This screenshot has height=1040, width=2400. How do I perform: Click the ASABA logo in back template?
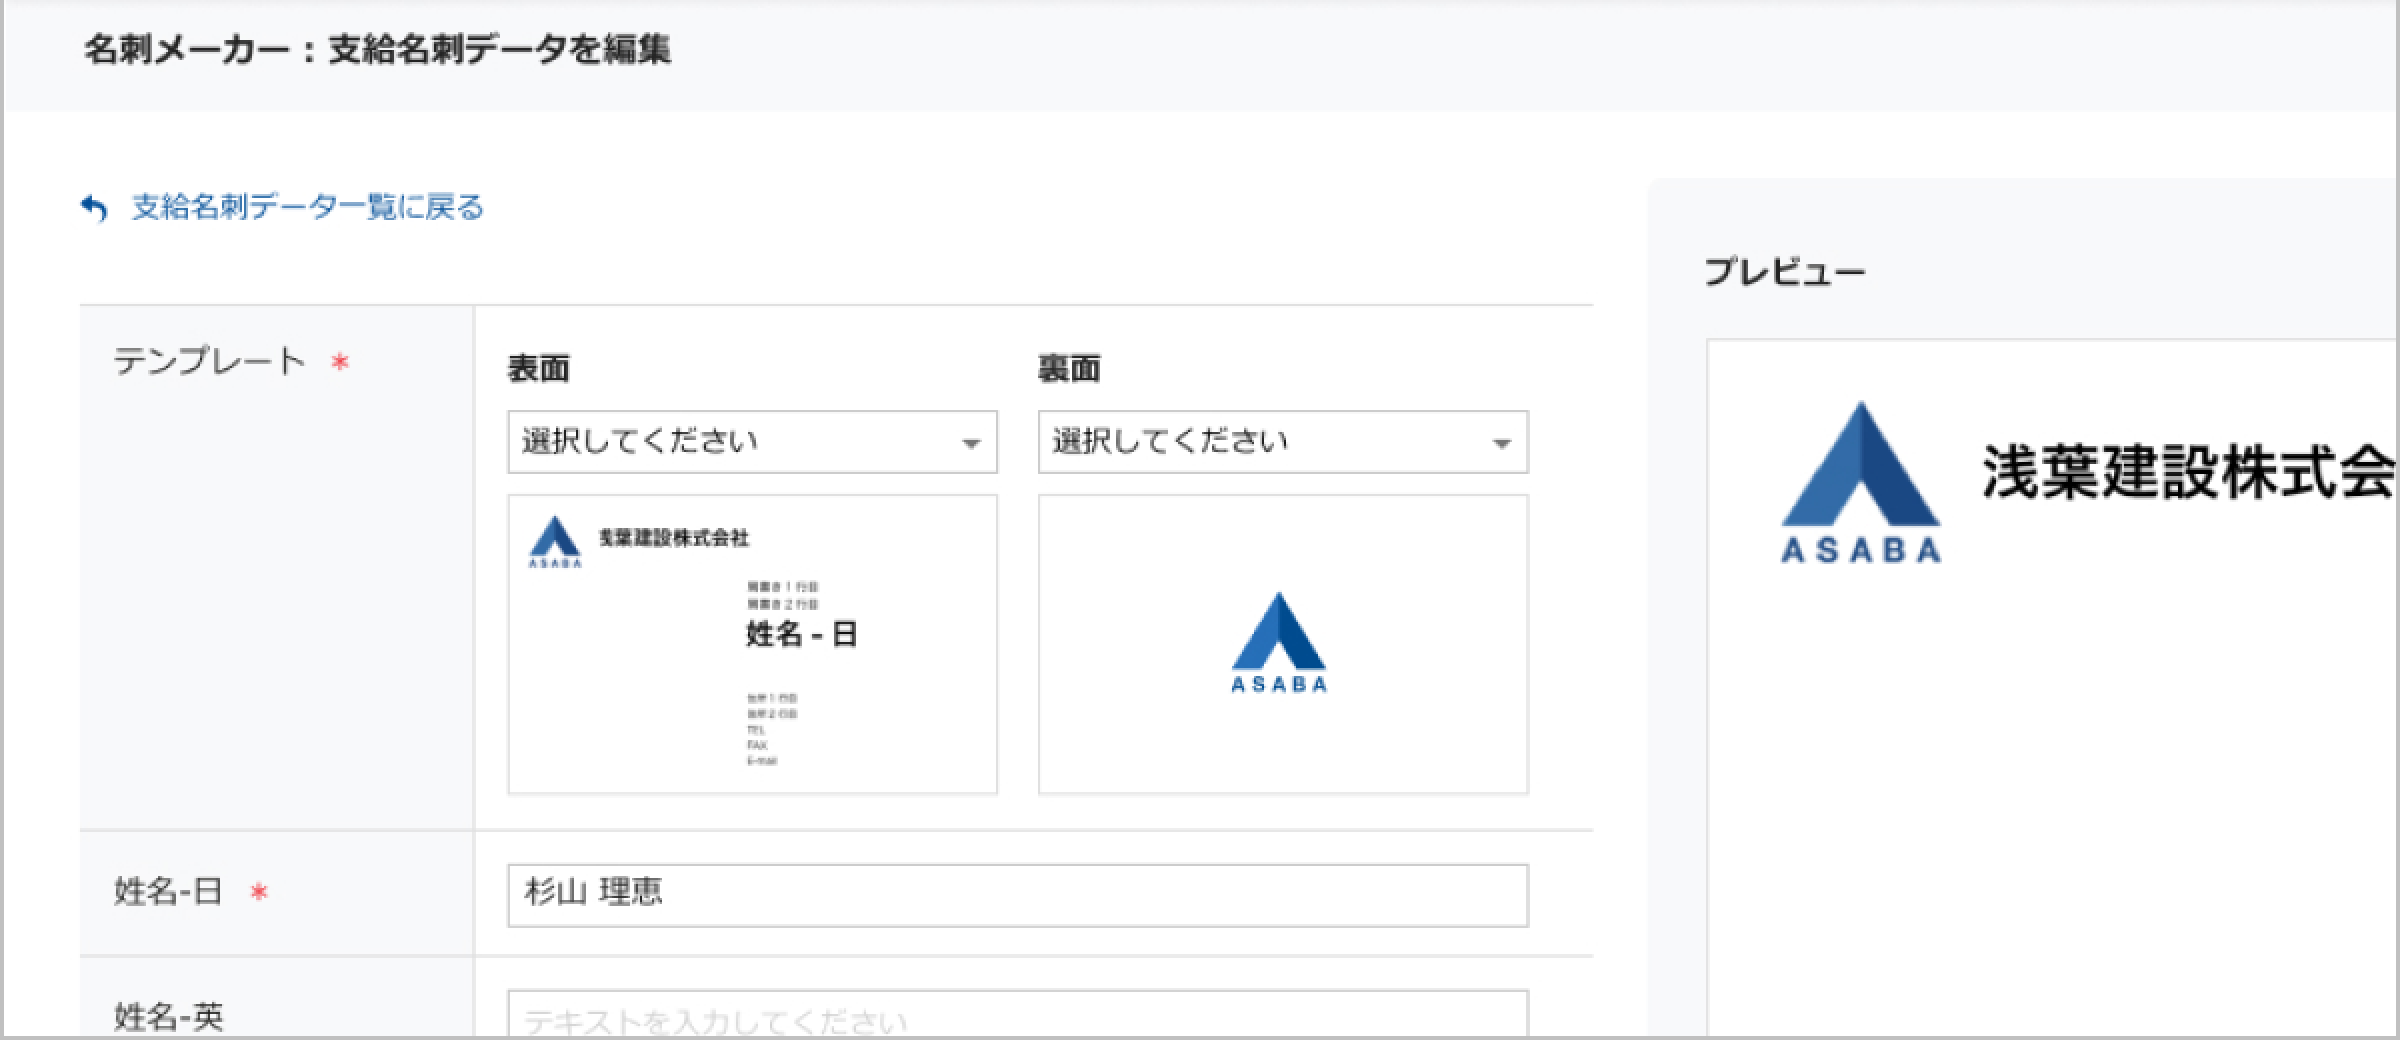tap(1279, 642)
